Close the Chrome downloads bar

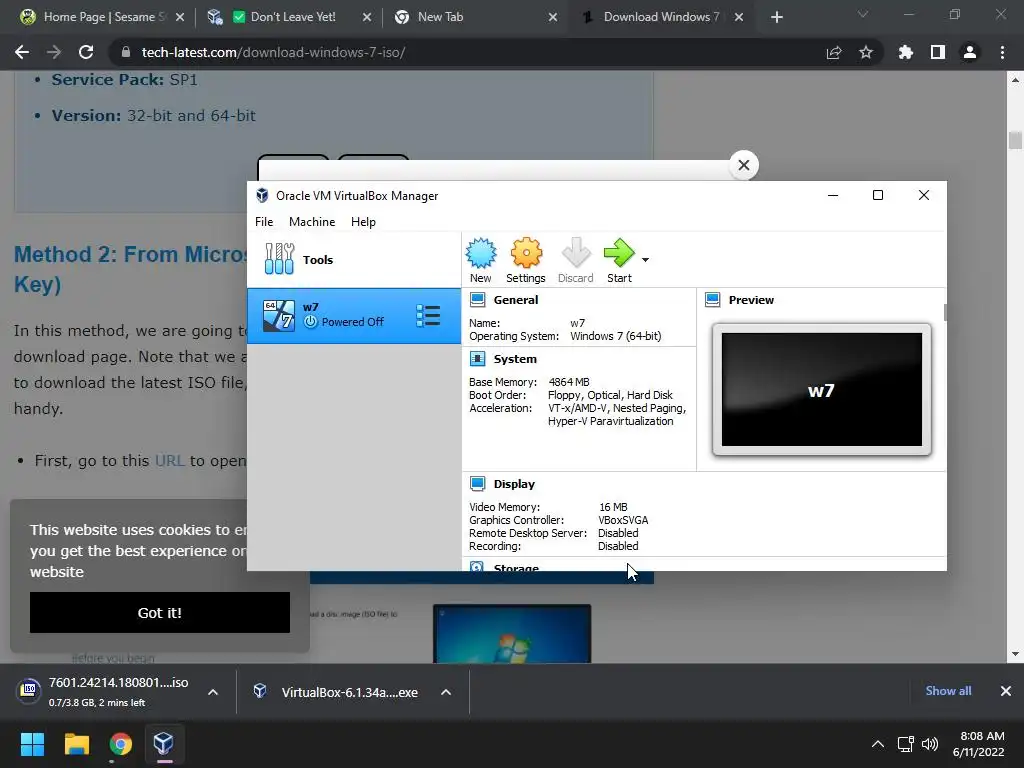click(1006, 691)
